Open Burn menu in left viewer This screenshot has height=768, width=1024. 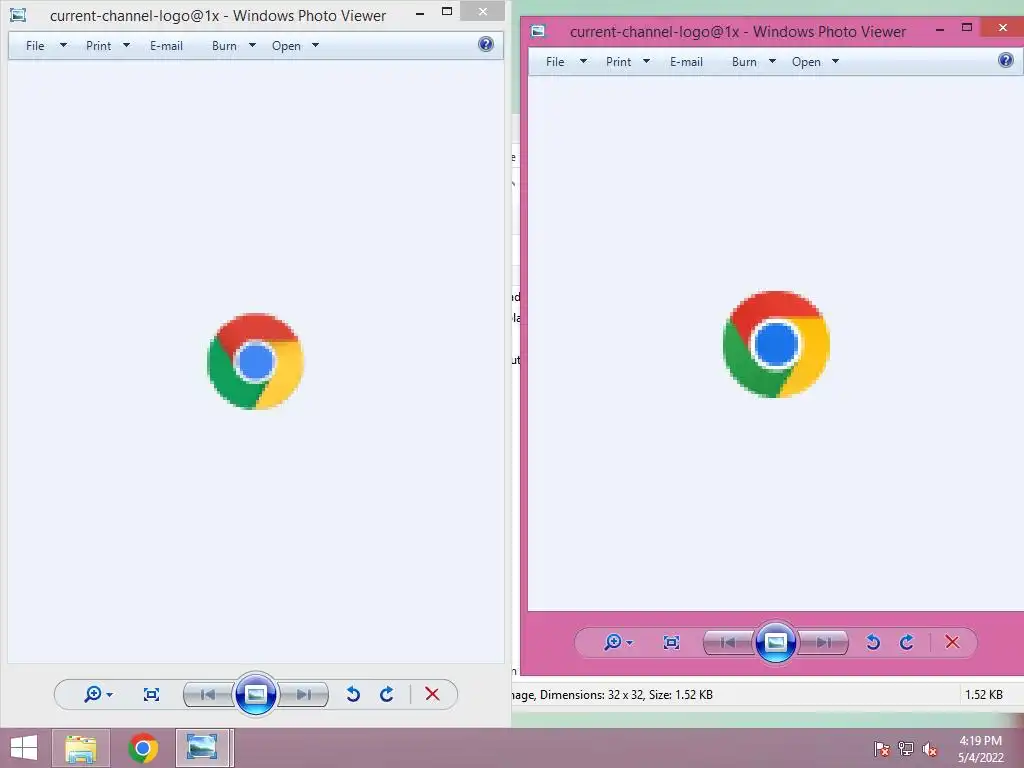click(x=224, y=46)
